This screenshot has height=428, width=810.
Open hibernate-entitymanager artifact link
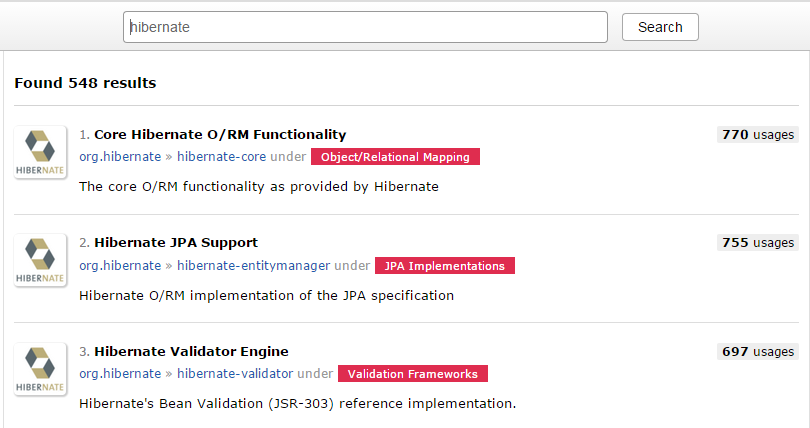[254, 265]
